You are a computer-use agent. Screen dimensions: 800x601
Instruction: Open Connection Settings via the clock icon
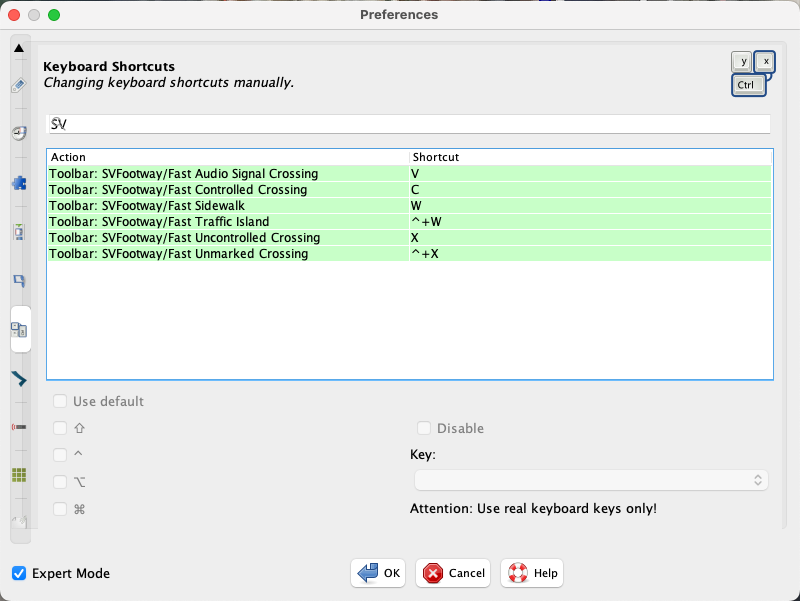[18, 132]
